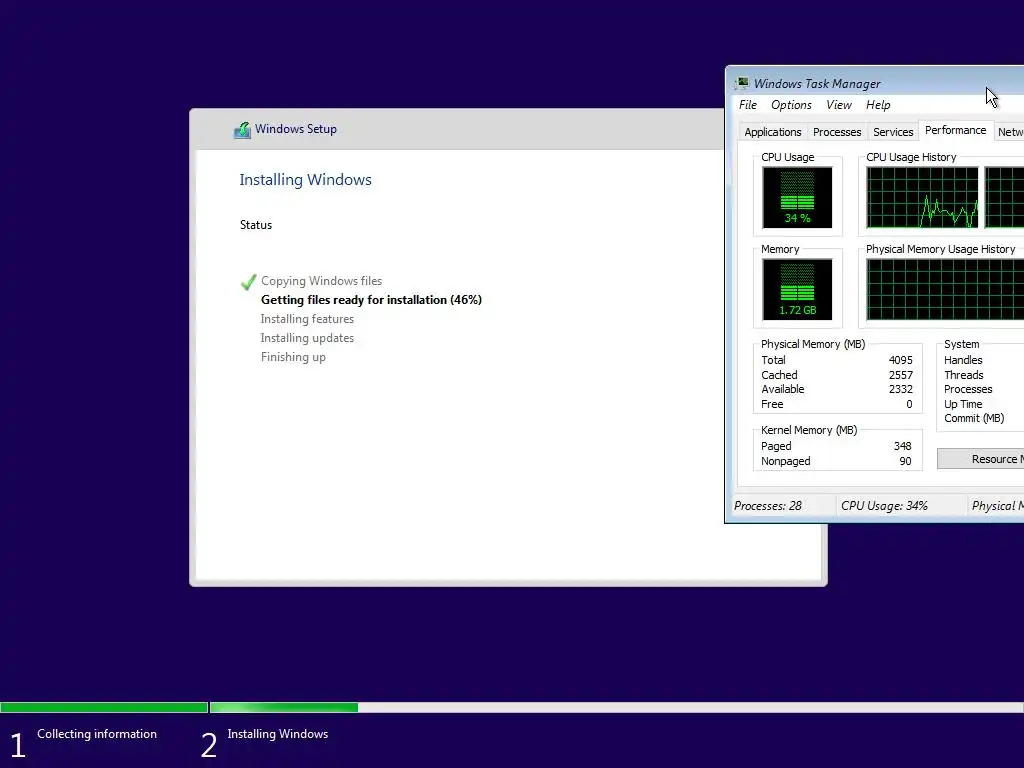This screenshot has height=768, width=1024.
Task: Click the 'Commit (MB)' label under System
Action: pyautogui.click(x=974, y=419)
